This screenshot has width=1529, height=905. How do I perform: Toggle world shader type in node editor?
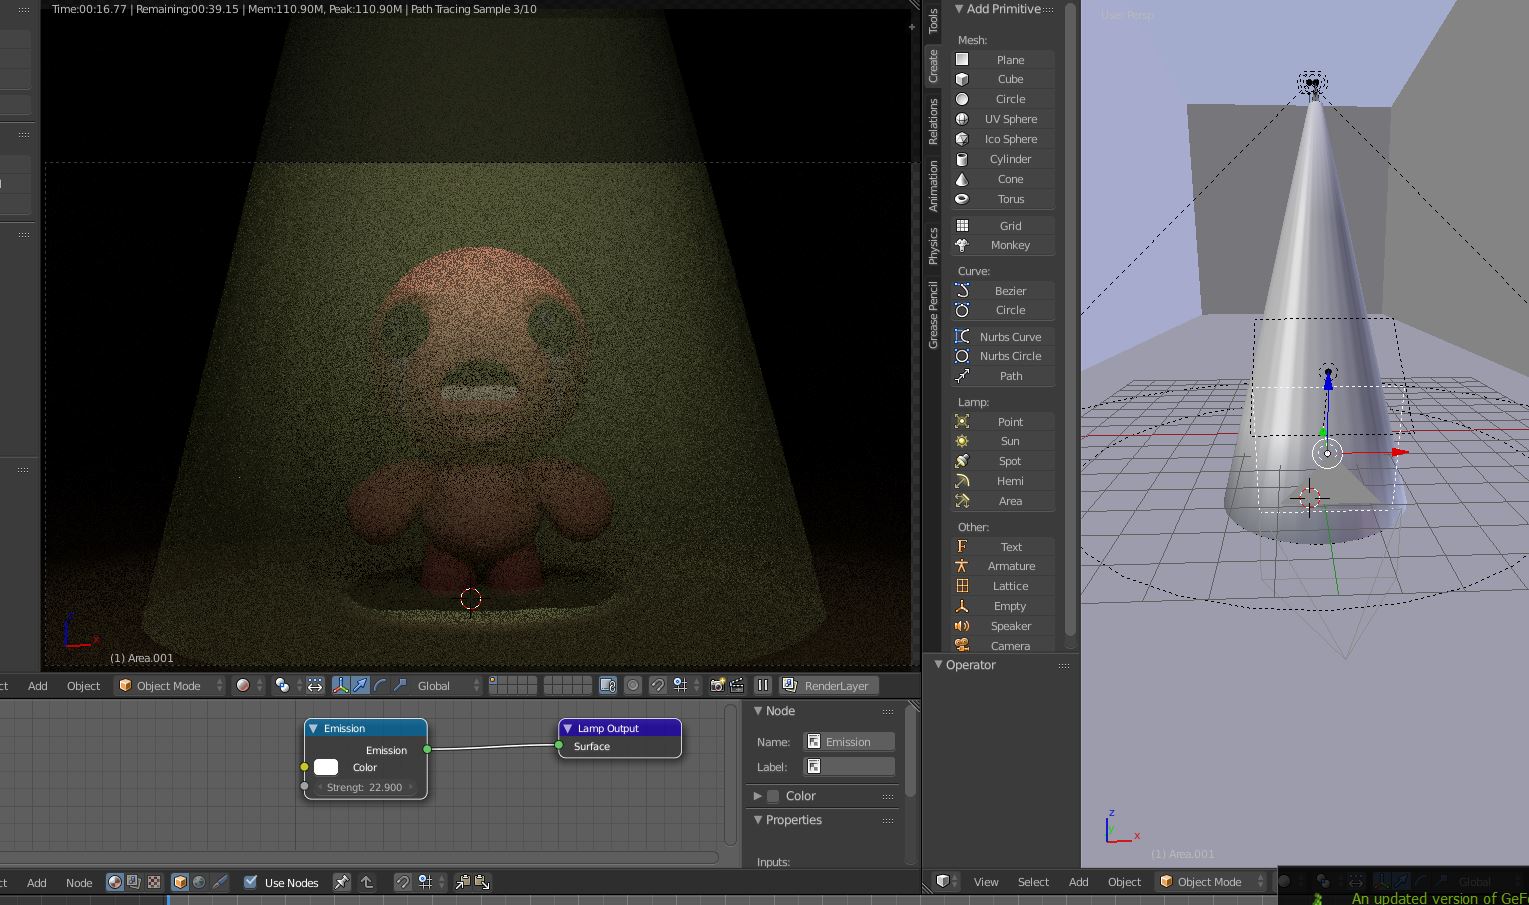199,882
